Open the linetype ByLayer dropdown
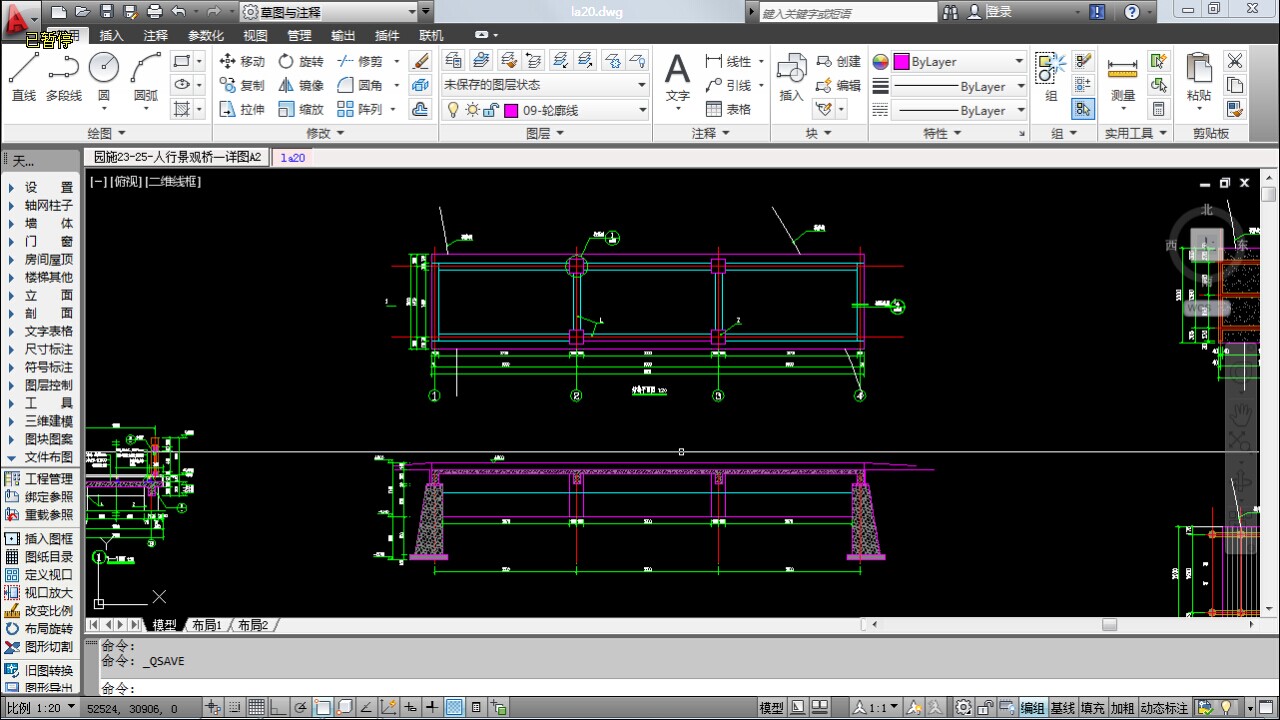This screenshot has width=1280, height=720. pos(958,110)
